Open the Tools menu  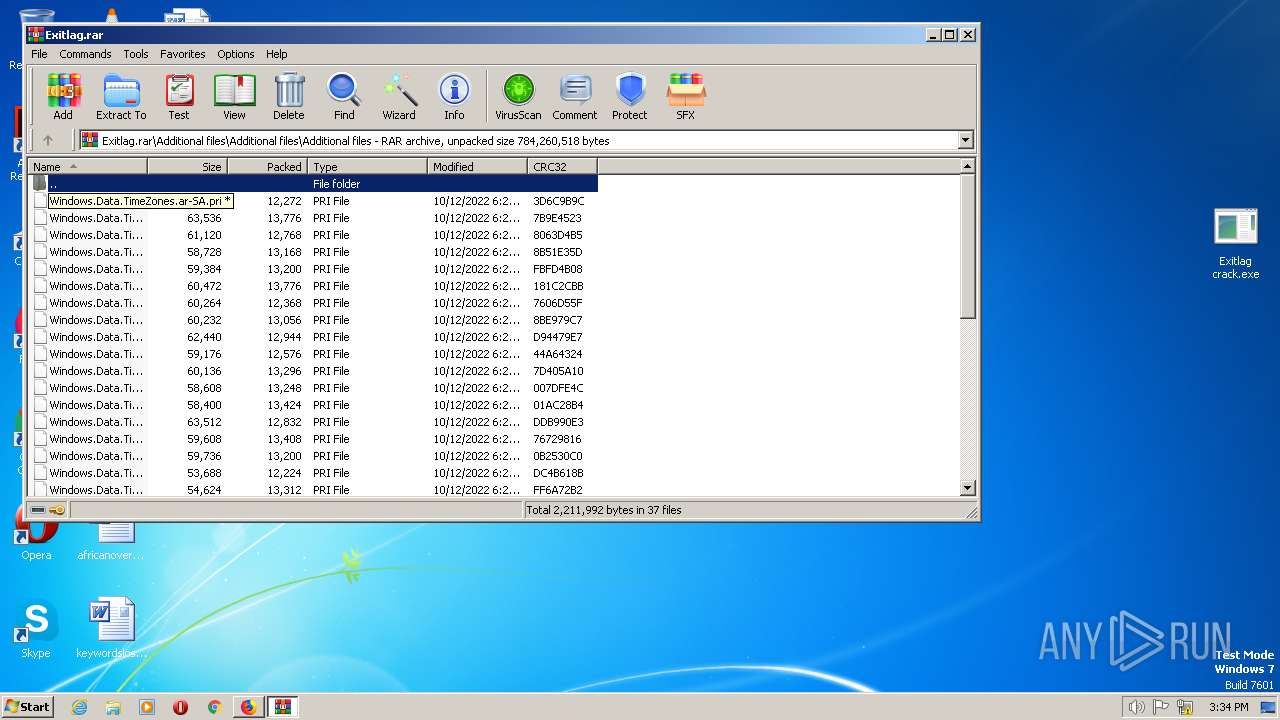tap(136, 54)
